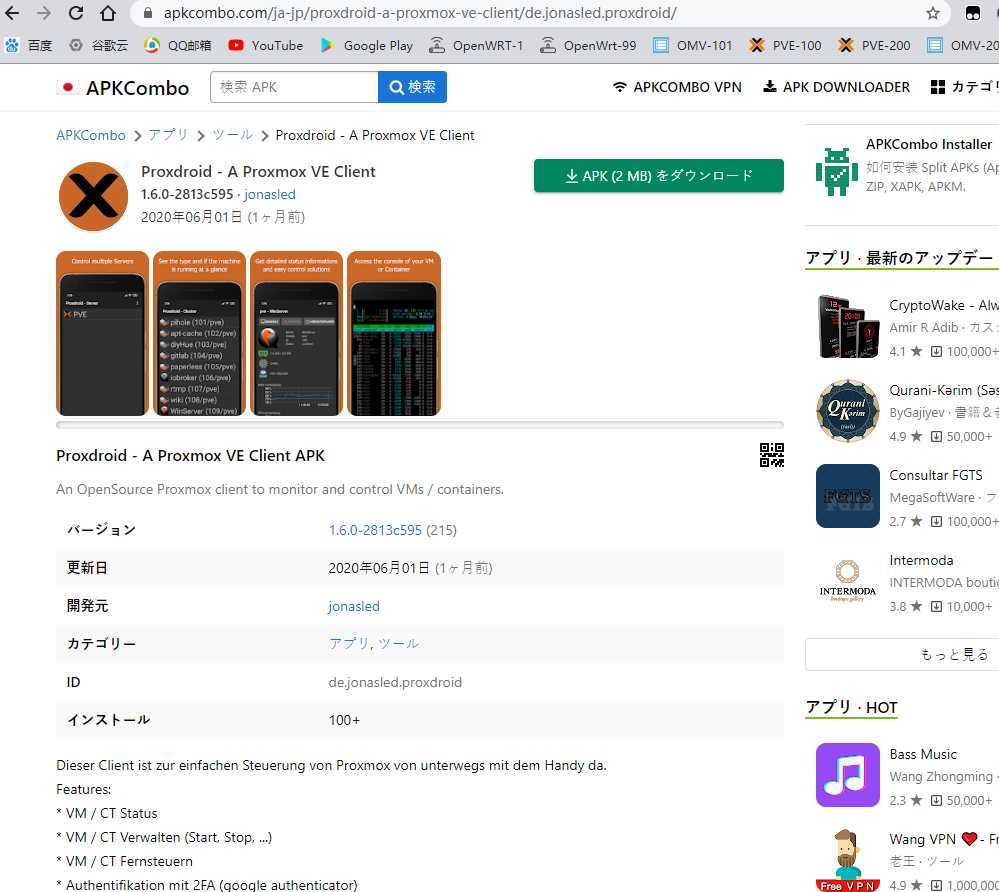
Task: Reload the page with the refresh icon
Action: [x=76, y=13]
